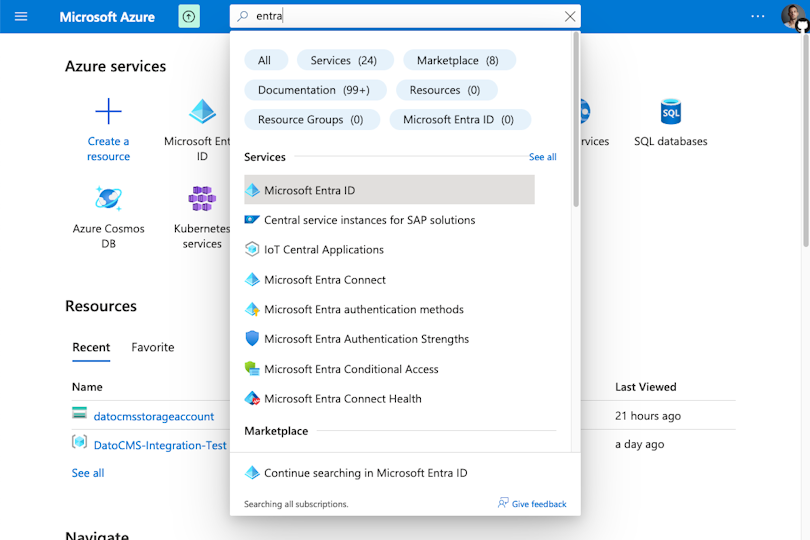Click the Give feedback person icon

pyautogui.click(x=503, y=503)
